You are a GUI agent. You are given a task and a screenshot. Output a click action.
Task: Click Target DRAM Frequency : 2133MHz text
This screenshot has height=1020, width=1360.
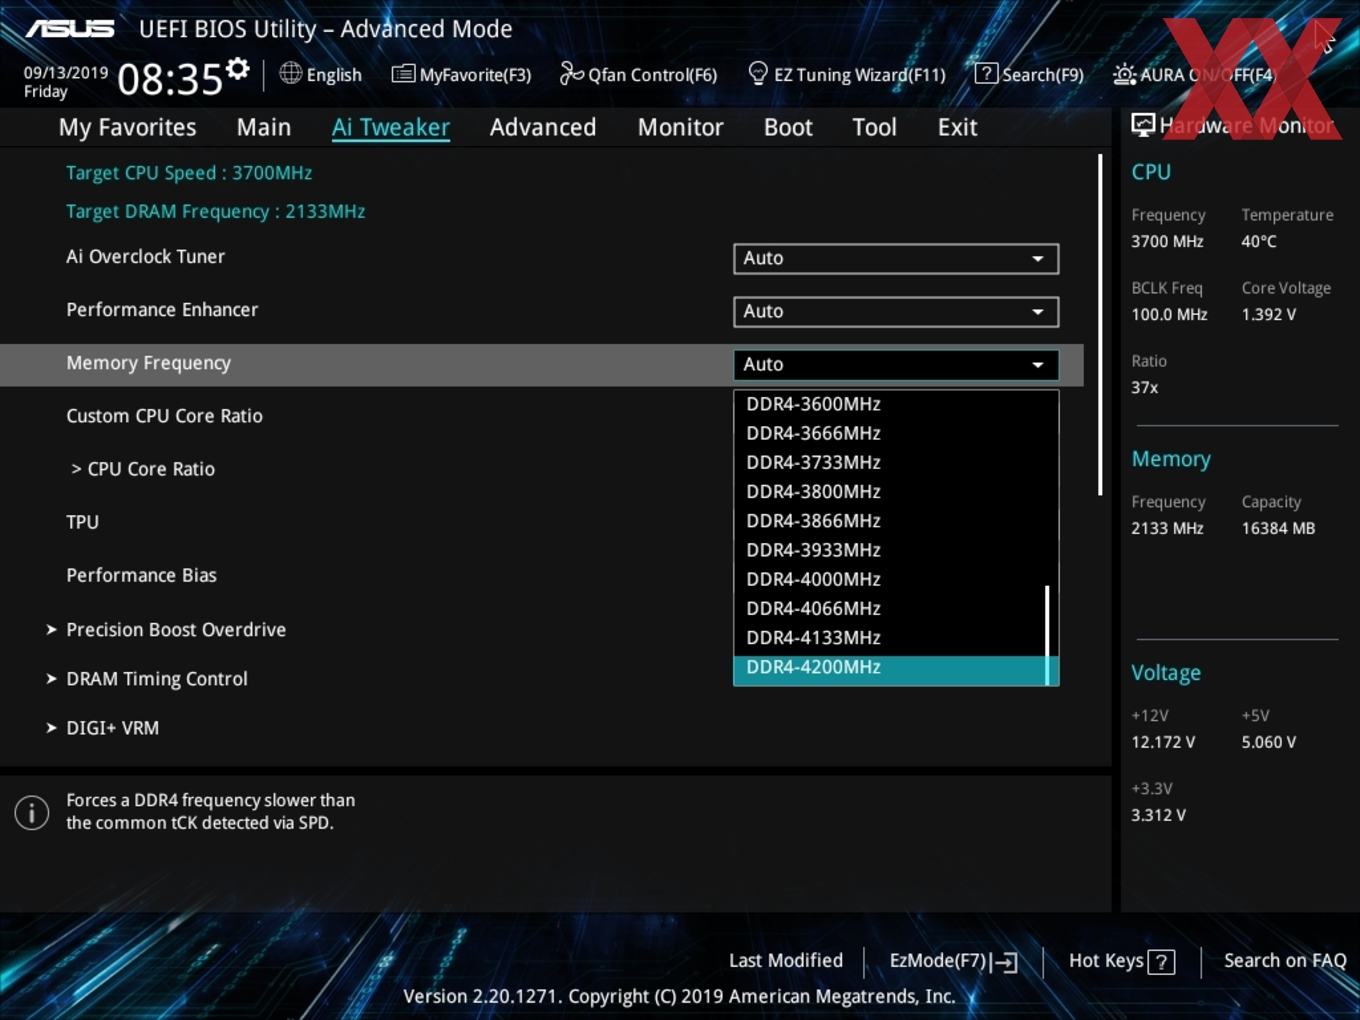[215, 211]
